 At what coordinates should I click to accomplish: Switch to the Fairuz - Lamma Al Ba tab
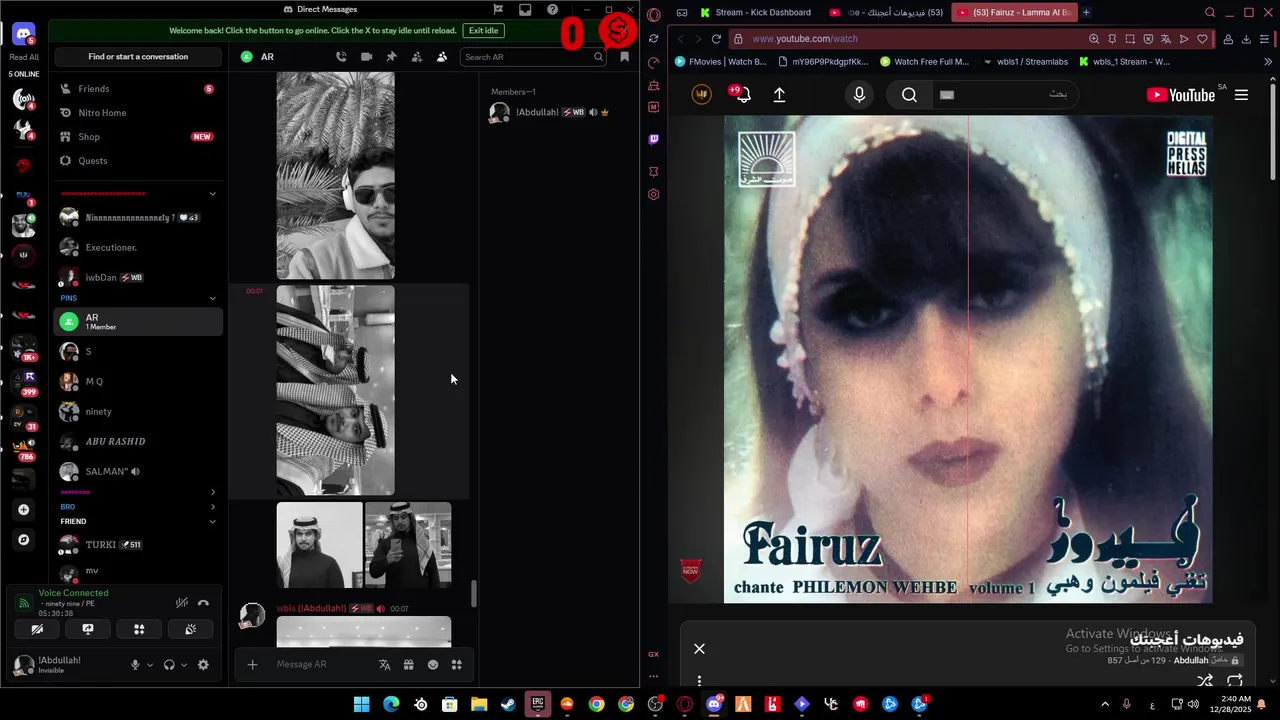[x=1012, y=13]
